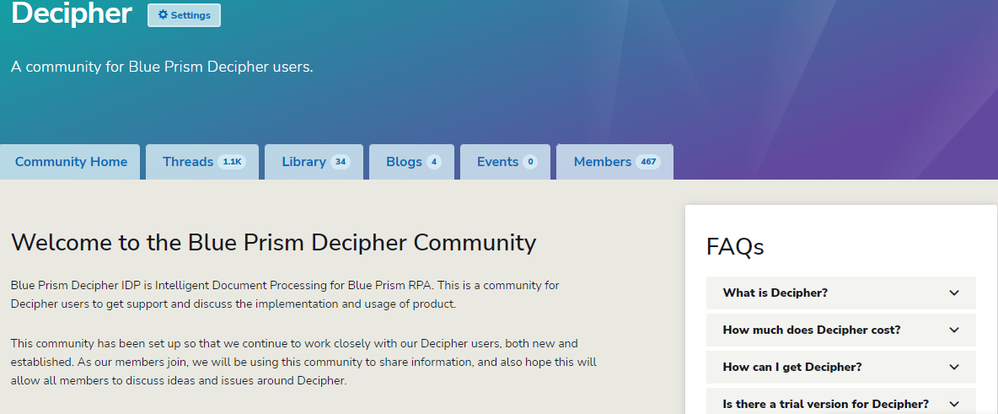This screenshot has width=998, height=414.
Task: Open the Community Home tab
Action: click(x=71, y=162)
